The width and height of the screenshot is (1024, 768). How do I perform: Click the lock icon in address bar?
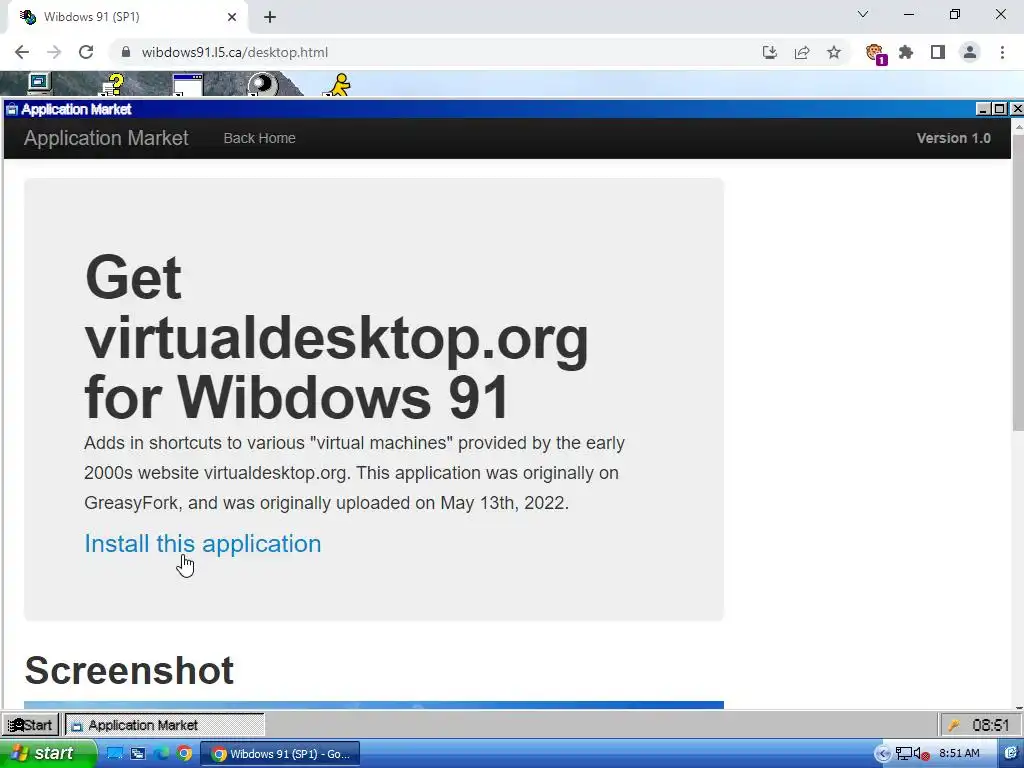pos(127,52)
